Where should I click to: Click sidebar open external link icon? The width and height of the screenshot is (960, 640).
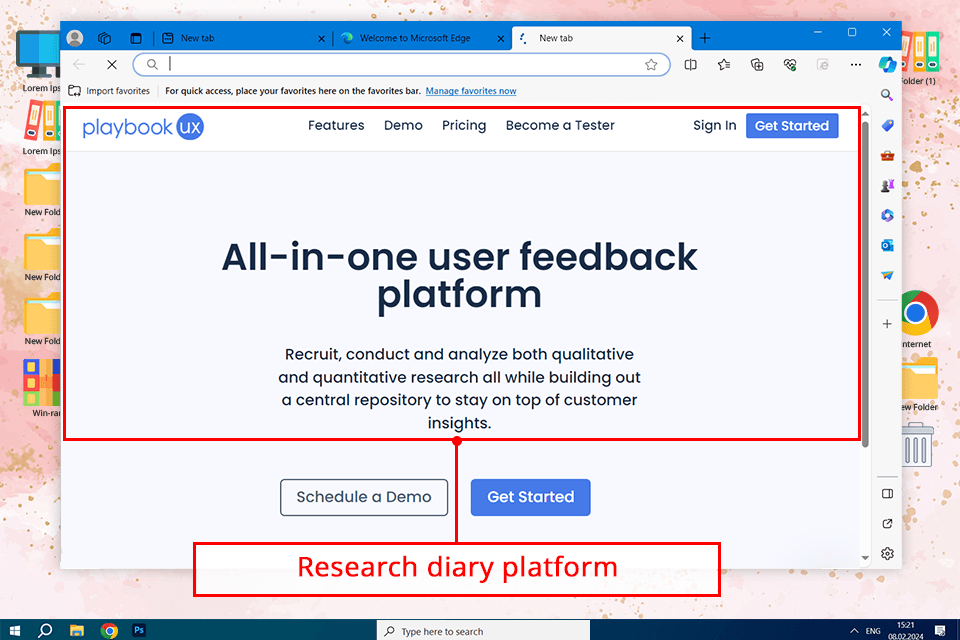coord(887,524)
